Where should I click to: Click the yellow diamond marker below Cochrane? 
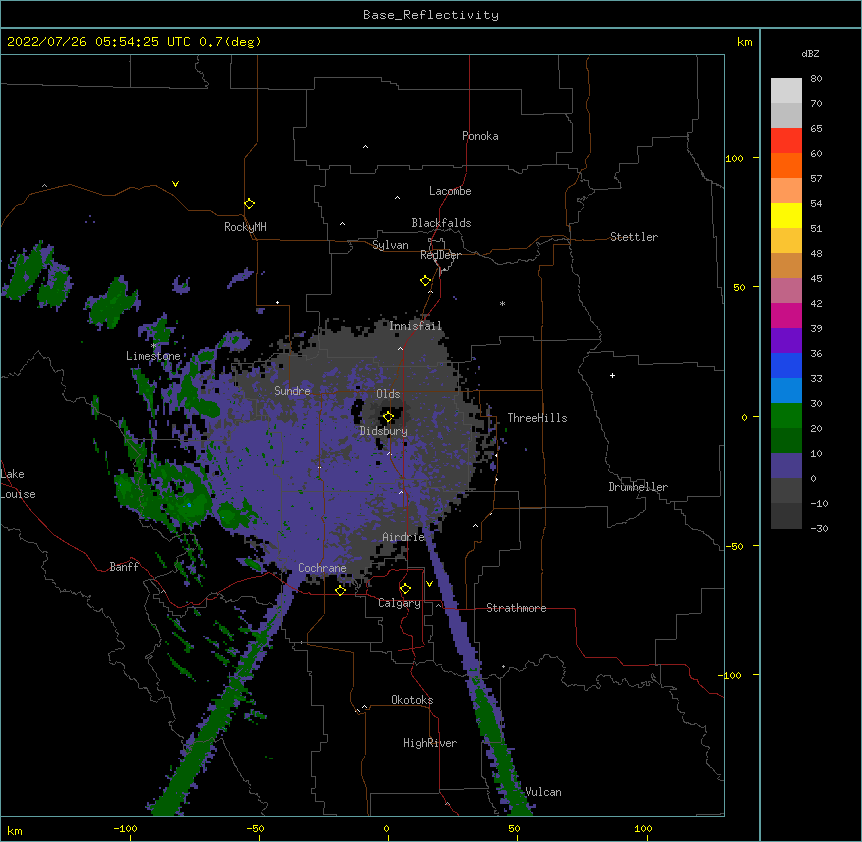click(340, 590)
